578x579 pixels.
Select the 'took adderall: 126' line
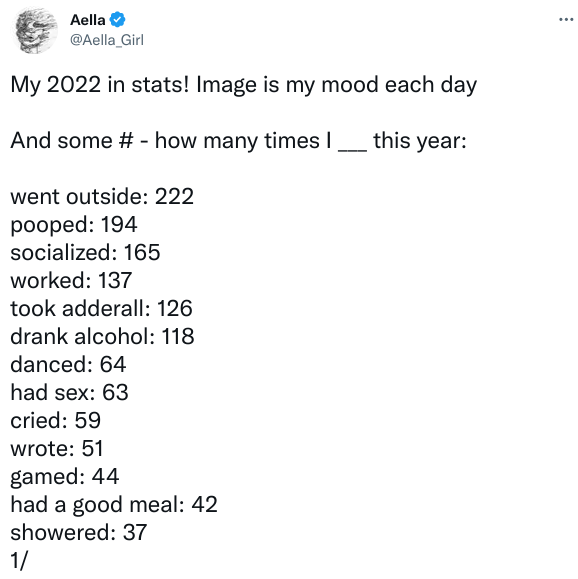coord(102,309)
